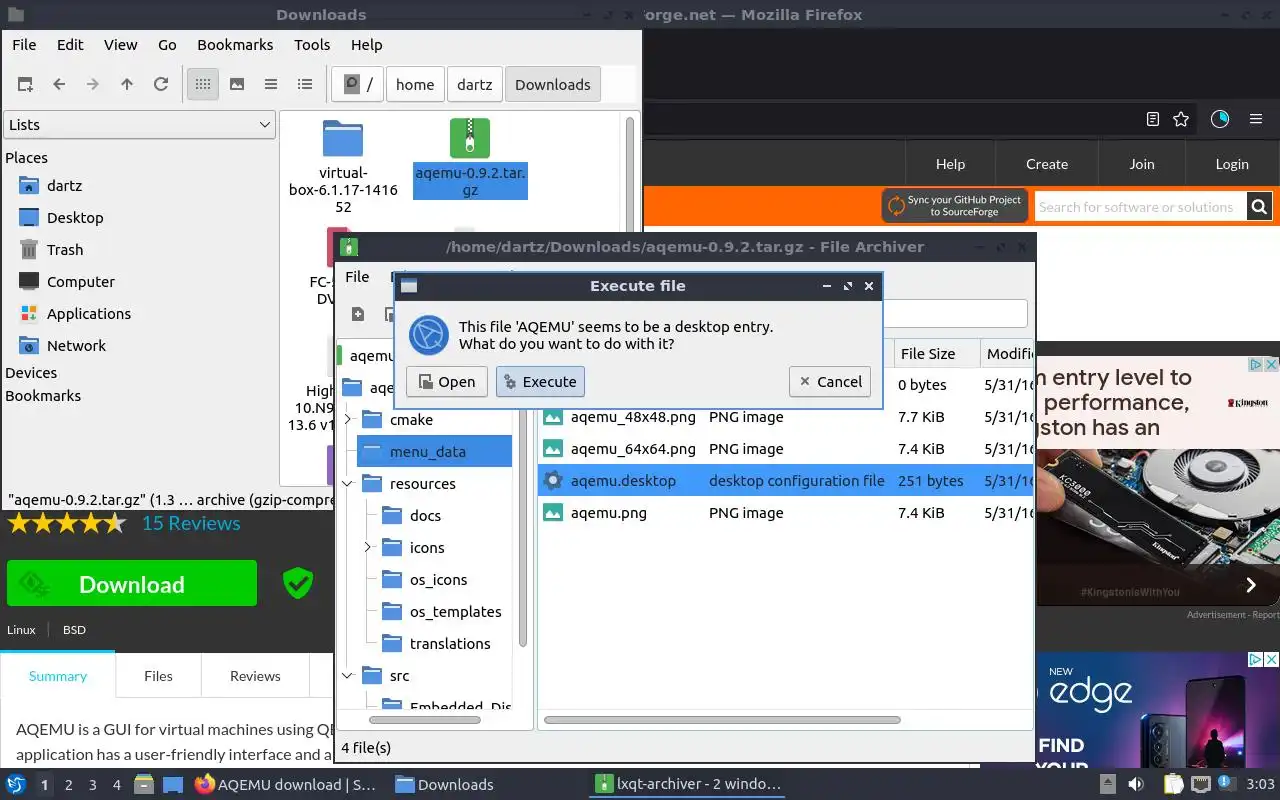Open Firefox hamburger menu
This screenshot has width=1280, height=800.
pyautogui.click(x=1256, y=119)
